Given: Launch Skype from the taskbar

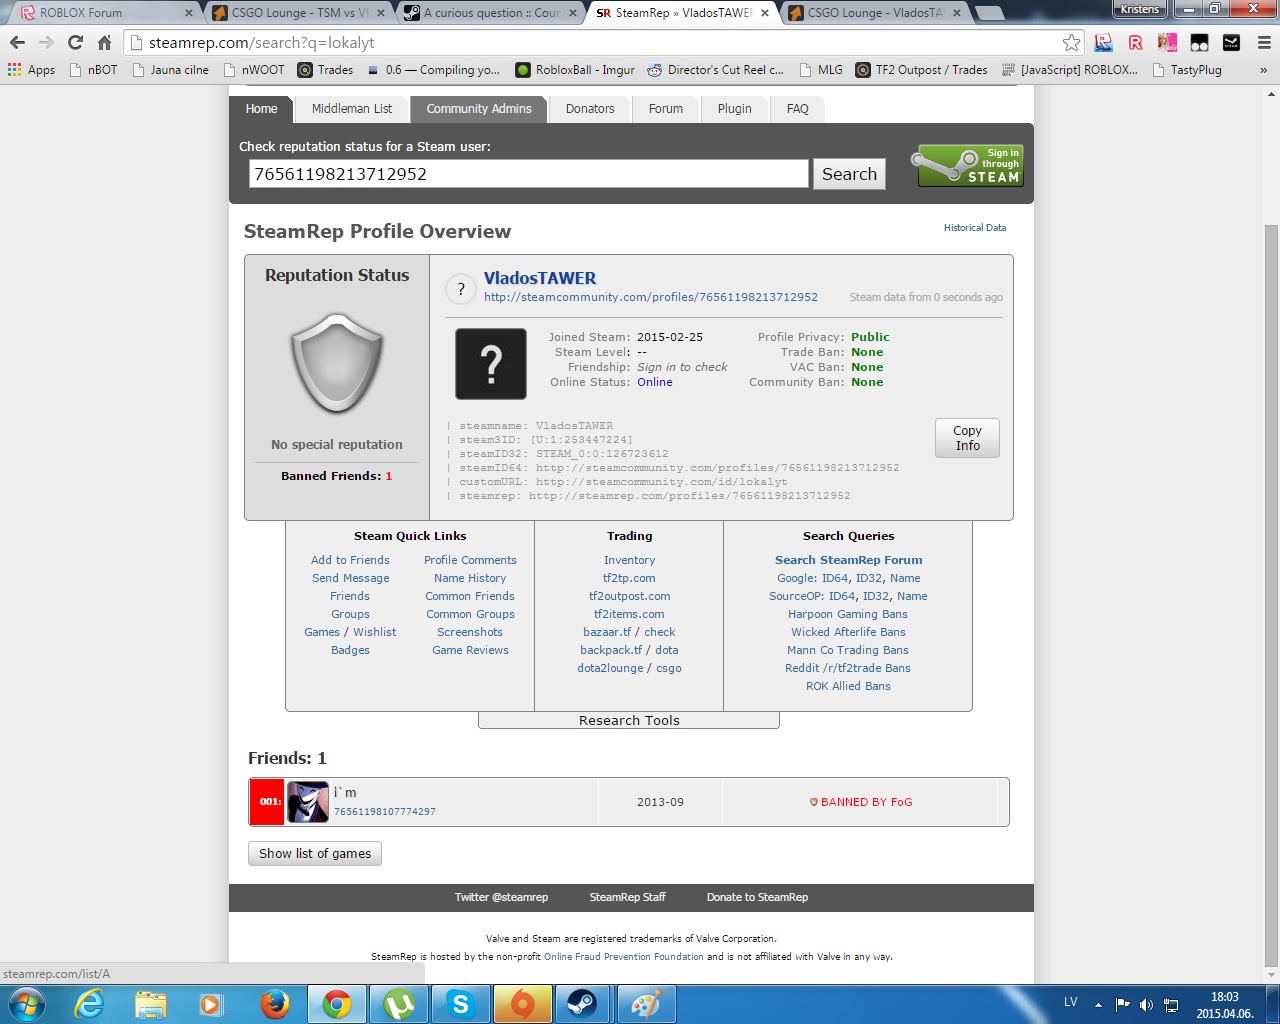Looking at the screenshot, I should (460, 1003).
